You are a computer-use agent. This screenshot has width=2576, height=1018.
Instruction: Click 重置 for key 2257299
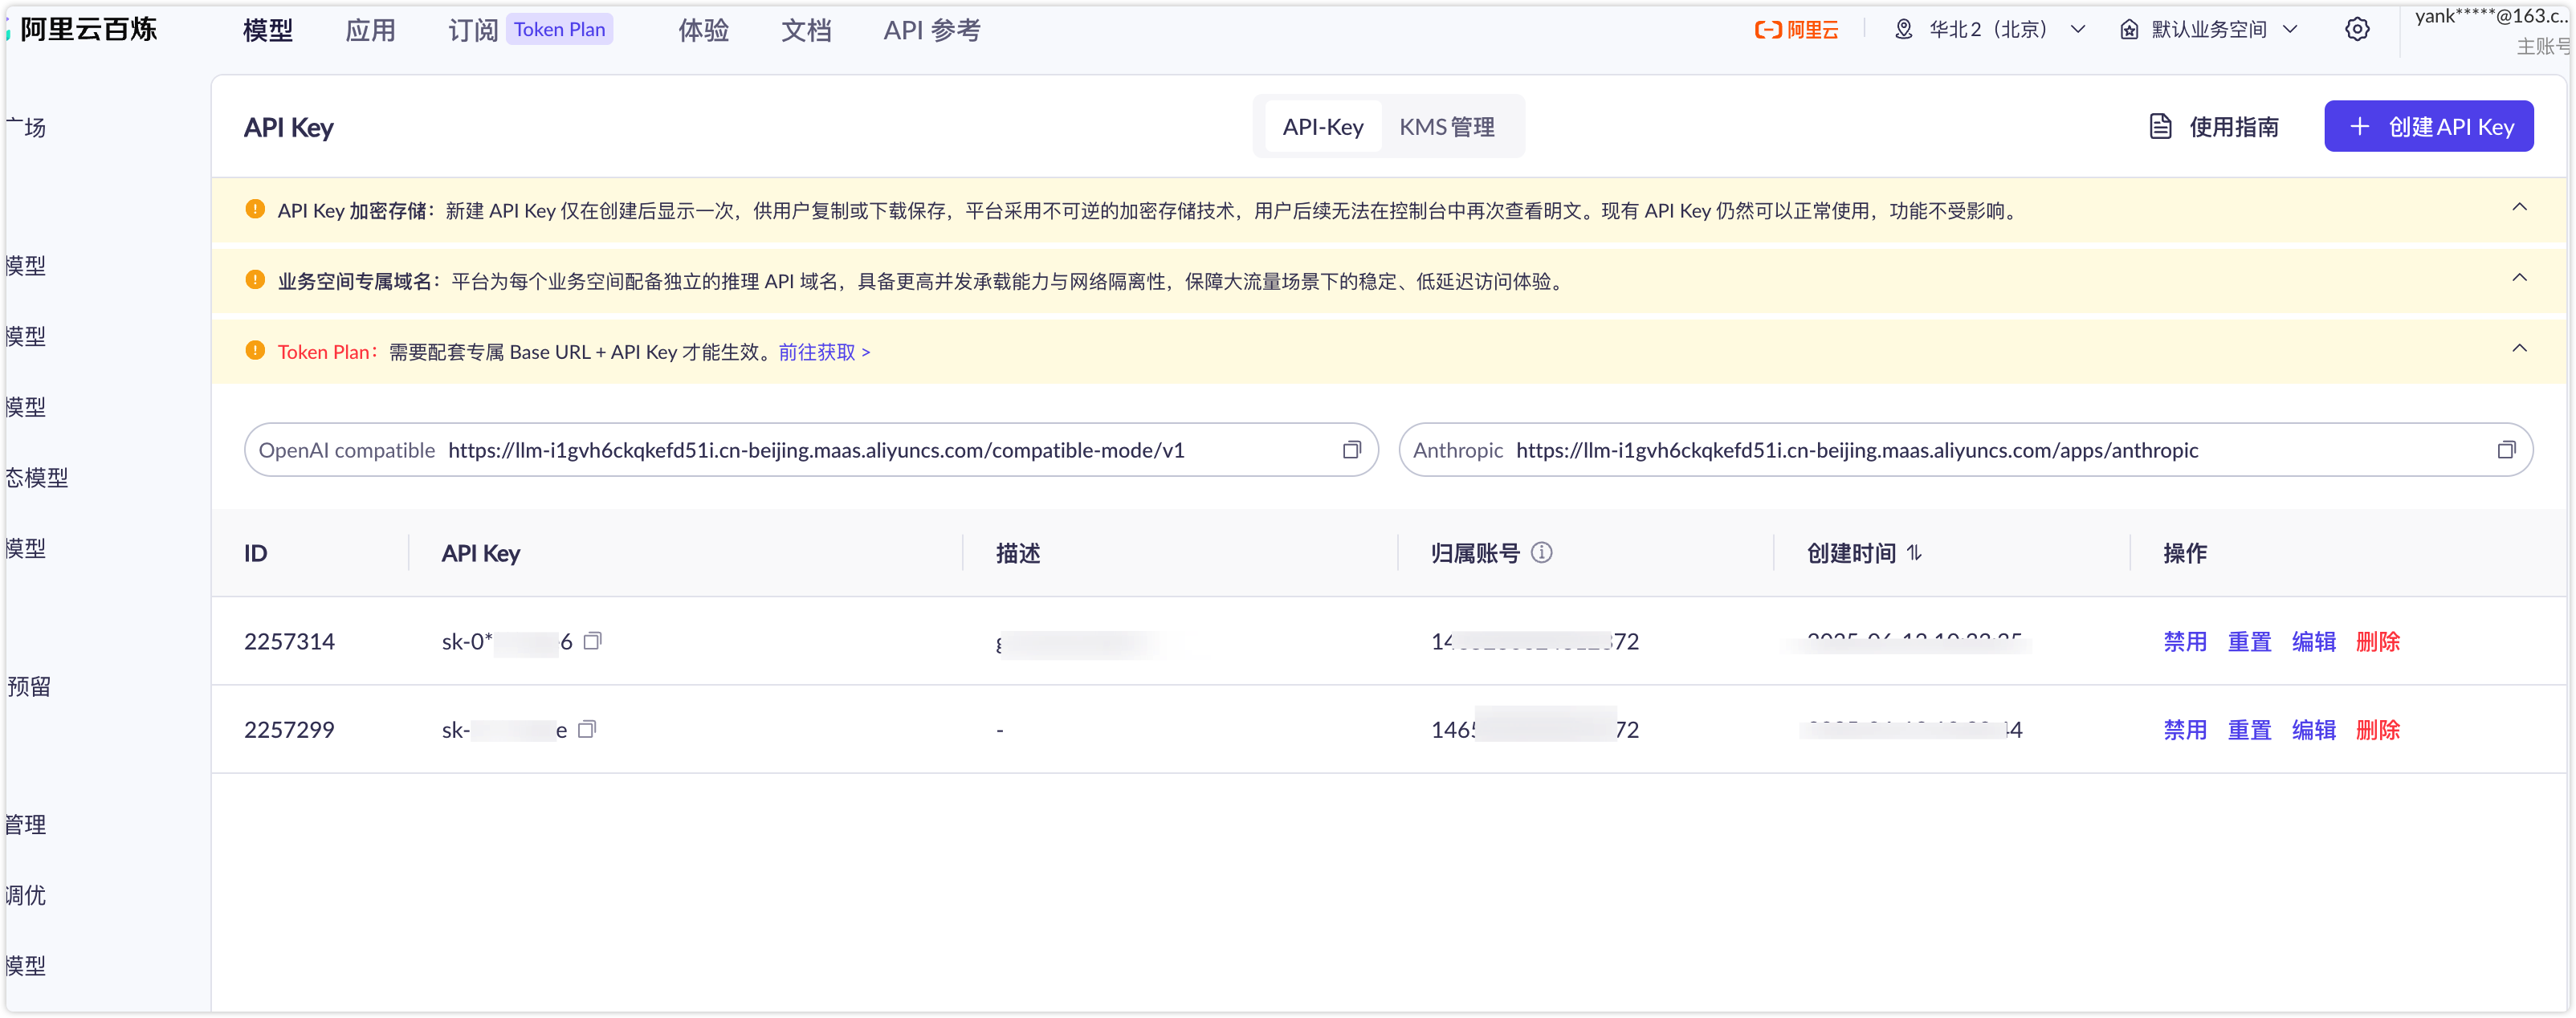(x=2249, y=730)
